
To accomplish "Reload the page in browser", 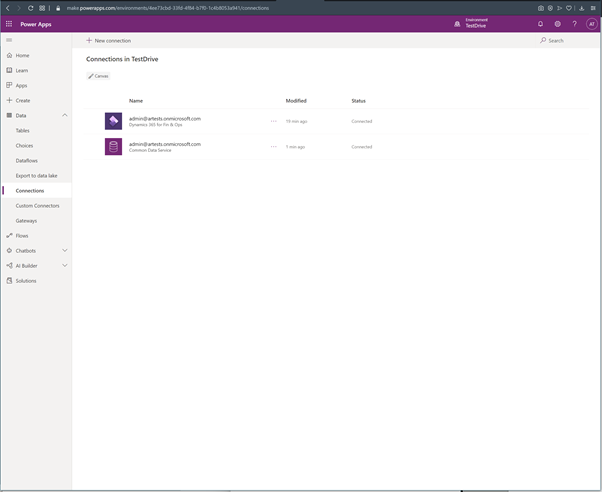I will pos(30,8).
